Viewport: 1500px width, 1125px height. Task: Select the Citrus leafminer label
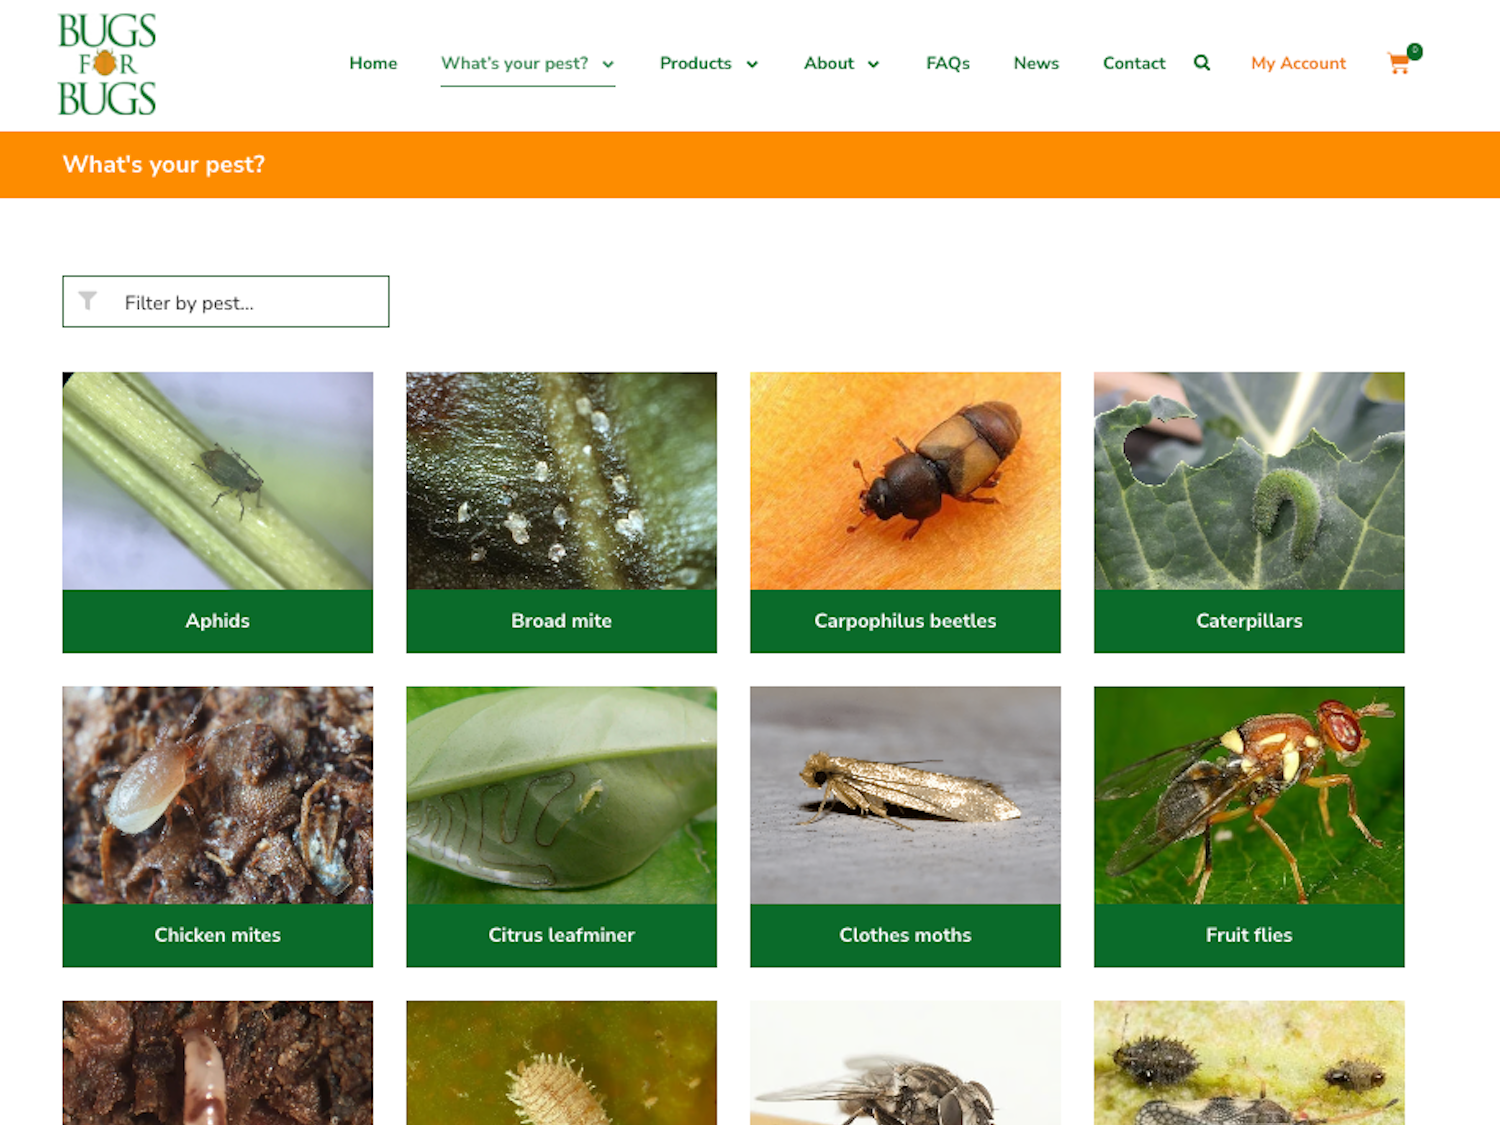pyautogui.click(x=561, y=935)
